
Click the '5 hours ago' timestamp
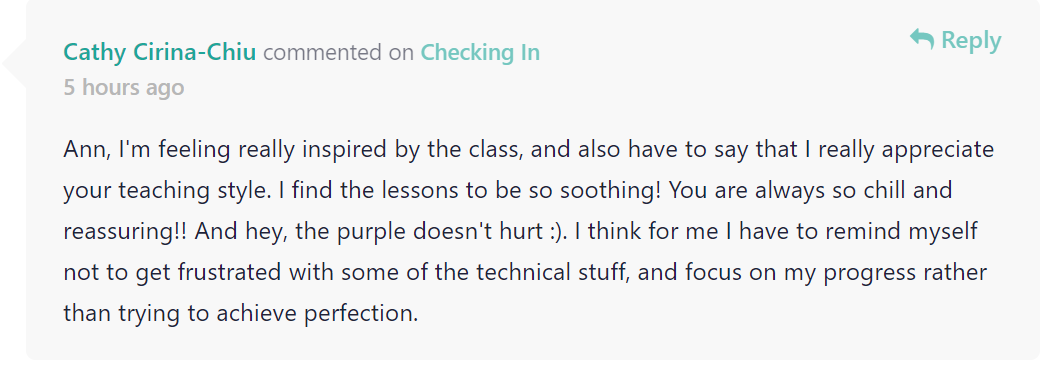click(x=124, y=87)
